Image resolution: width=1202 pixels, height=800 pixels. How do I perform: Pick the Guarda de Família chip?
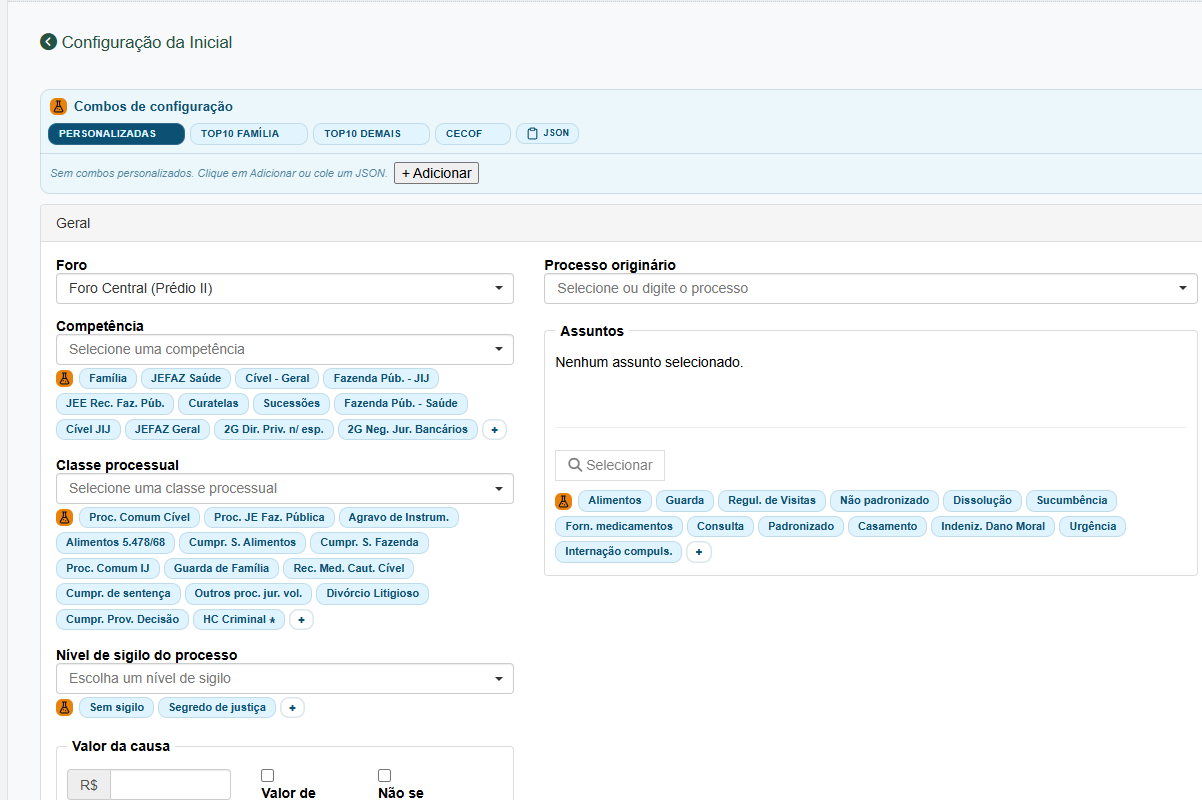pos(221,568)
